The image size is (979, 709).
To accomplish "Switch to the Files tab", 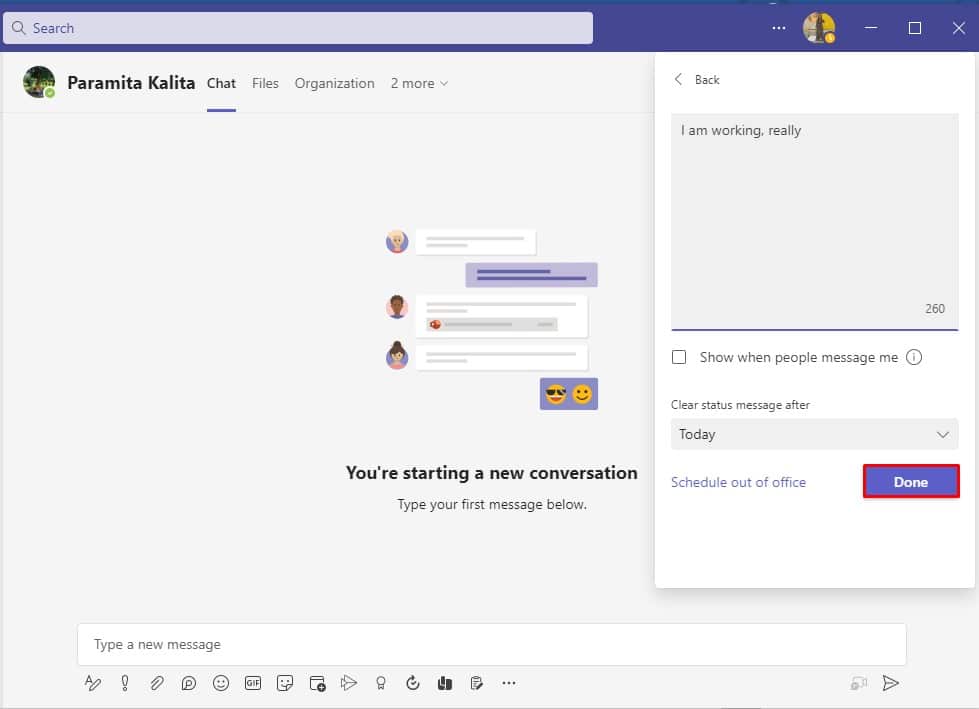I will coord(265,83).
